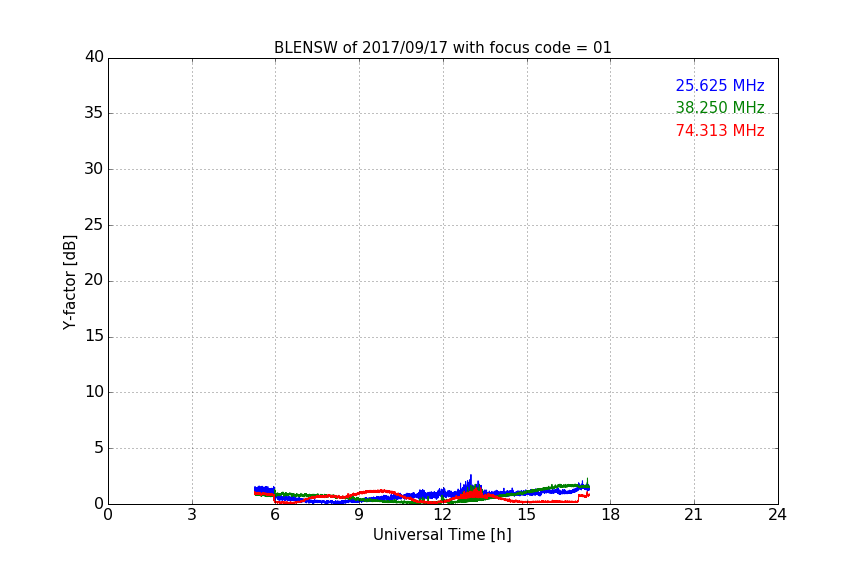Click the x-axis tick label 12
This screenshot has width=864, height=576.
(443, 515)
